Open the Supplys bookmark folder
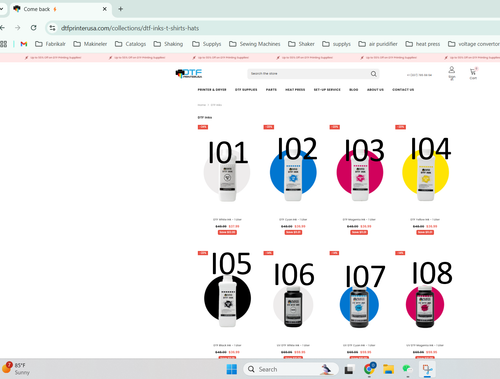The image size is (500, 379). (x=207, y=44)
